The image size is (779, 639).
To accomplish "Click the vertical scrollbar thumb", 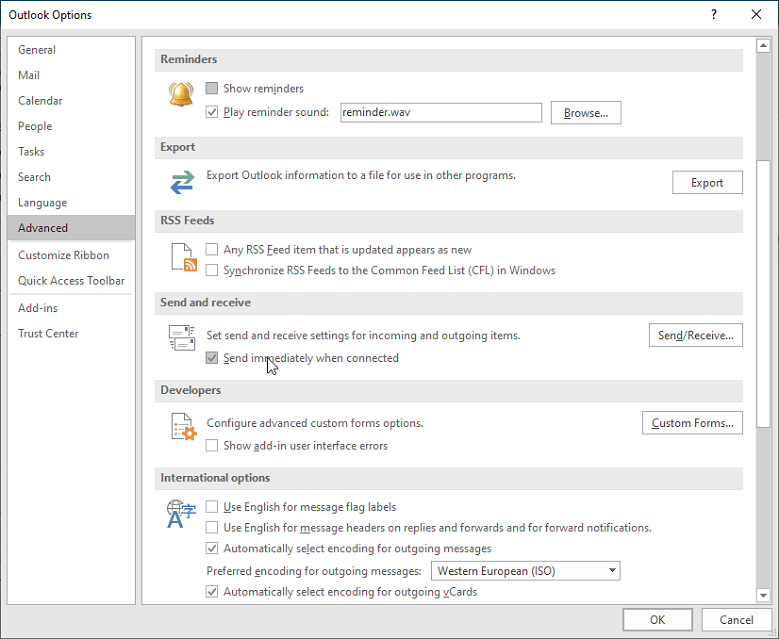I will click(763, 293).
